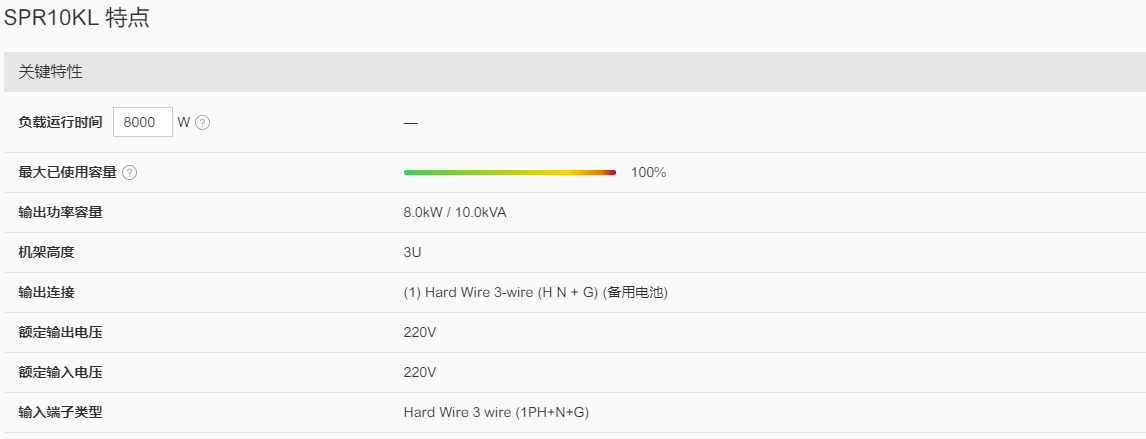This screenshot has width=1146, height=439.
Task: Click the 输入端子类型 row label
Action: (x=60, y=413)
